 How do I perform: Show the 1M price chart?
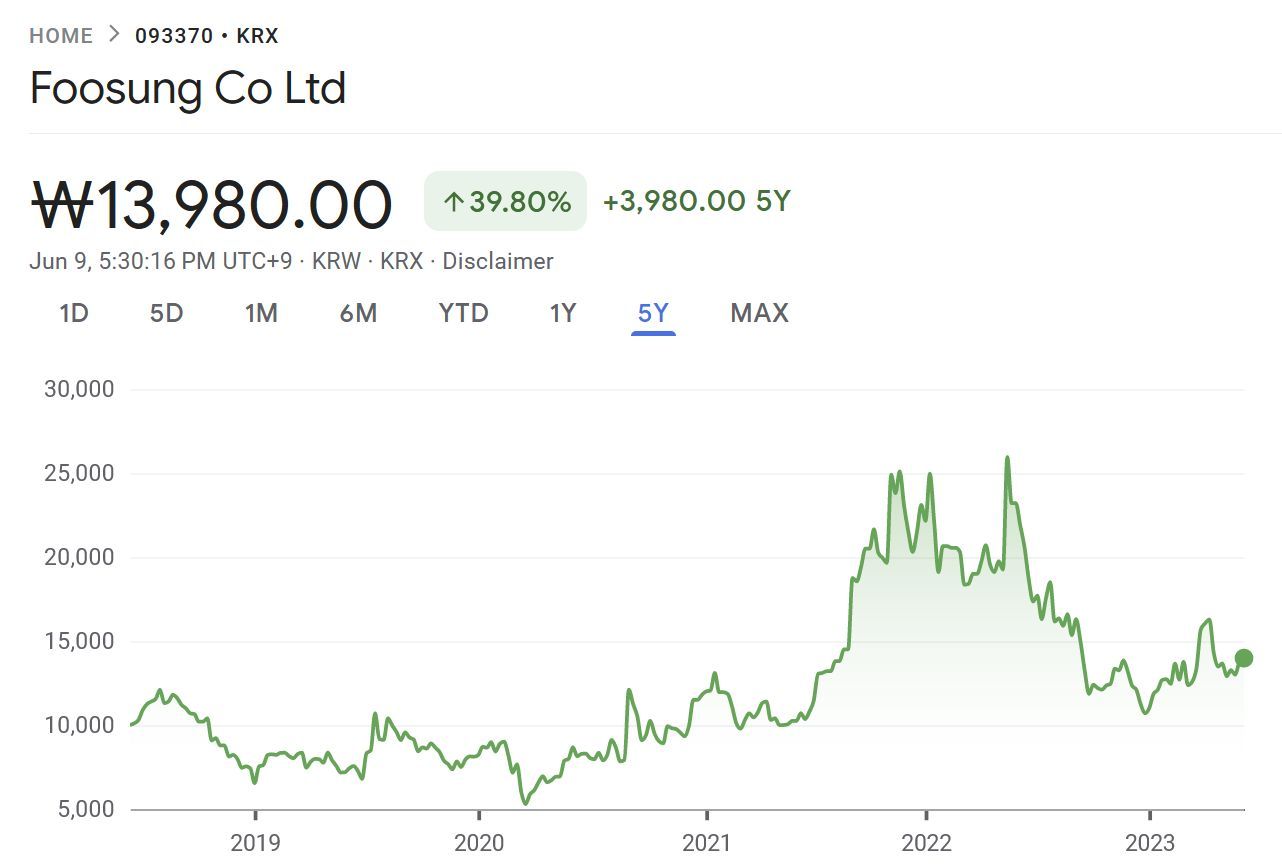coord(261,314)
